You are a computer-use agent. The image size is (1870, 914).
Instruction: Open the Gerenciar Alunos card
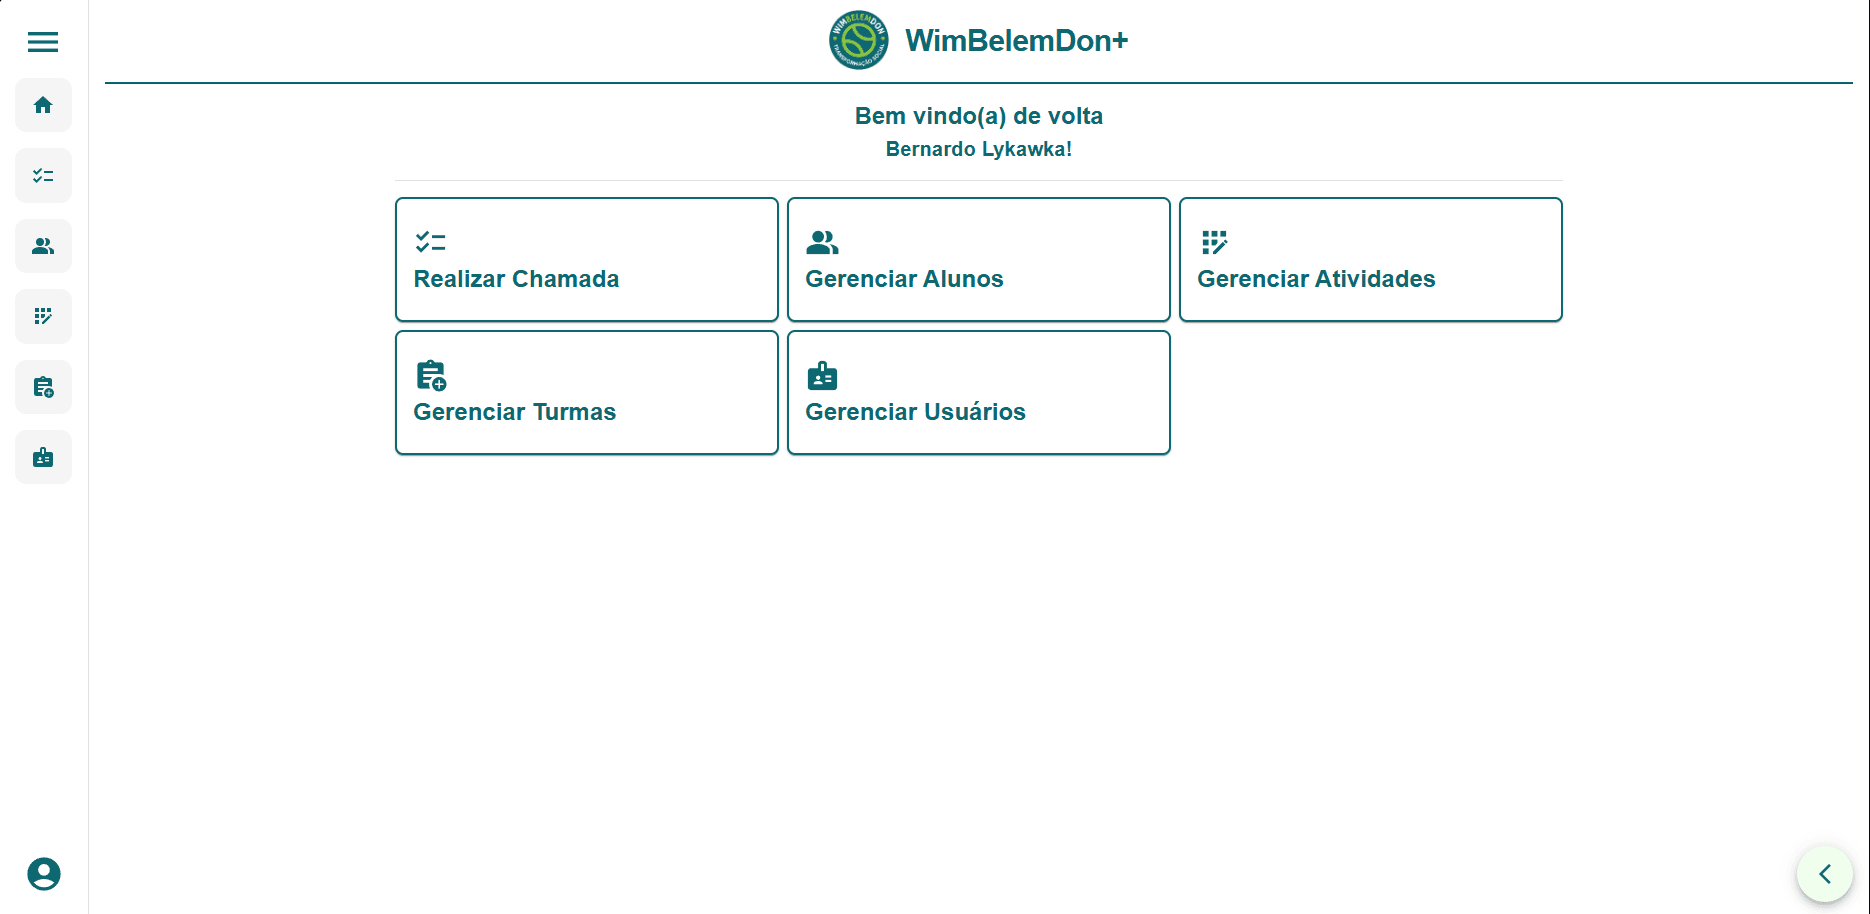pos(978,260)
